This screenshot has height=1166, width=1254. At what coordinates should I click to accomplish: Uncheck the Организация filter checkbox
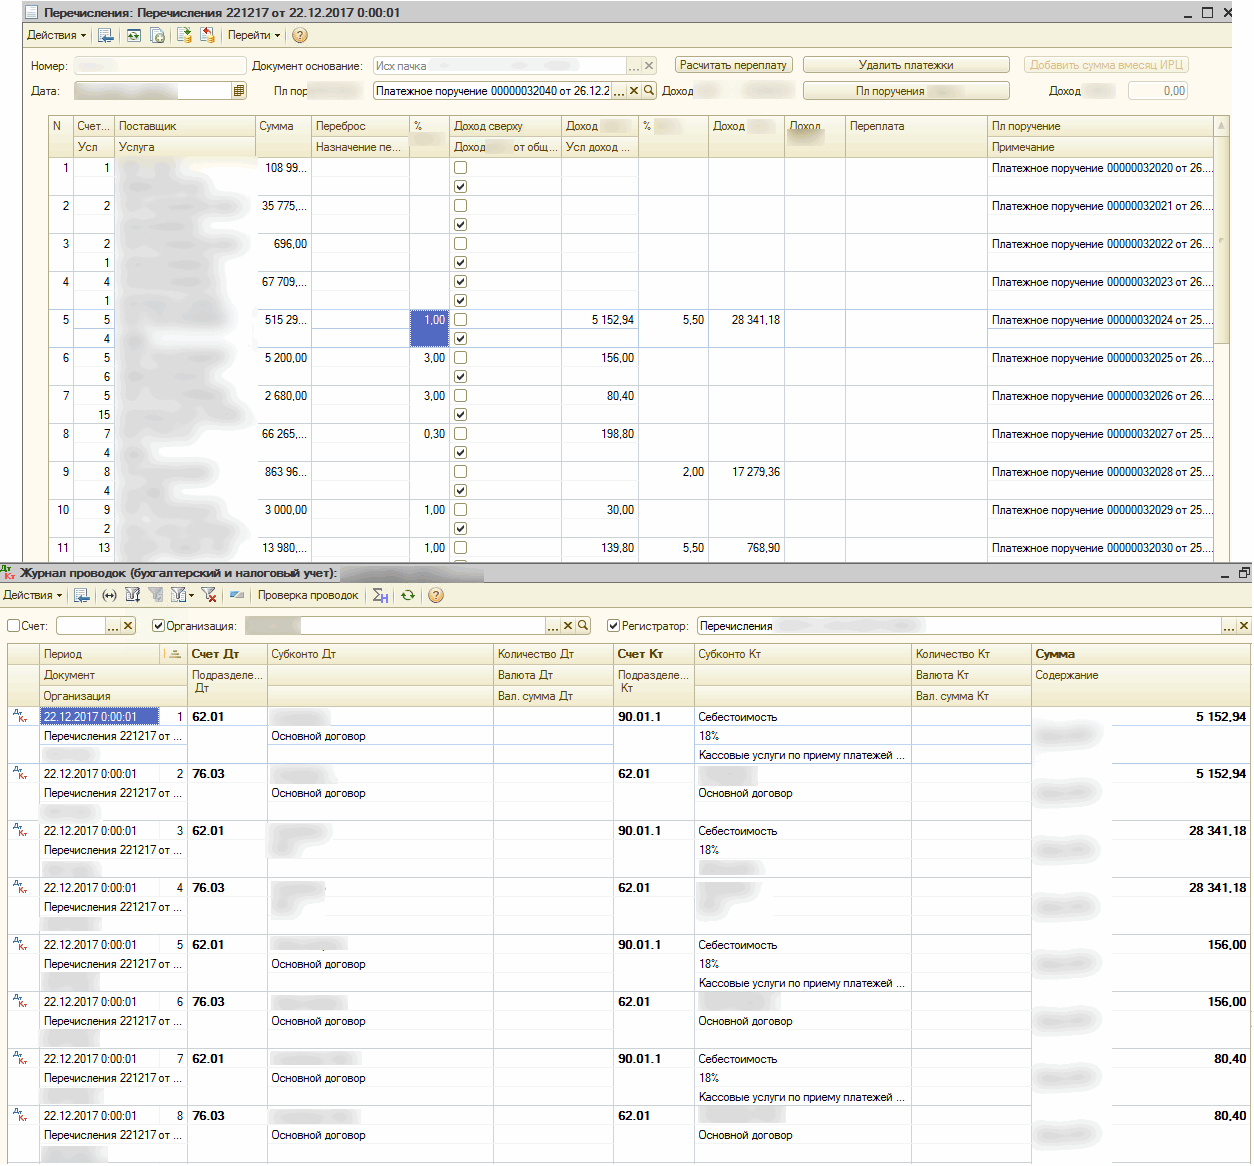158,626
